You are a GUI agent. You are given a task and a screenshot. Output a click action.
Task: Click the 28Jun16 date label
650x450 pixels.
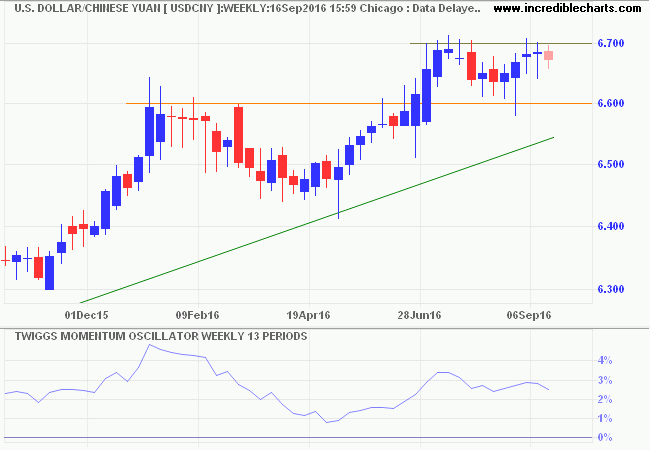pos(420,316)
